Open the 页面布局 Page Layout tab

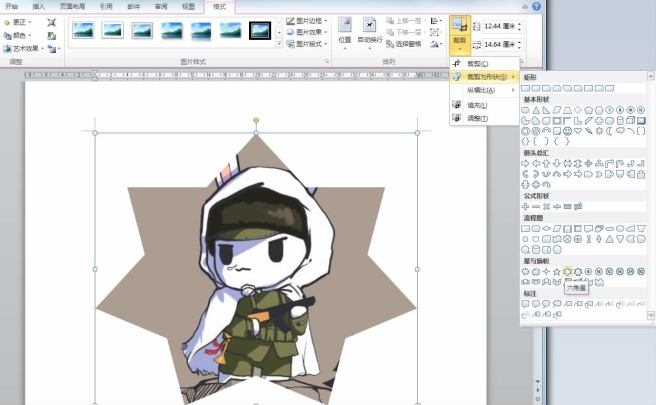[72, 6]
